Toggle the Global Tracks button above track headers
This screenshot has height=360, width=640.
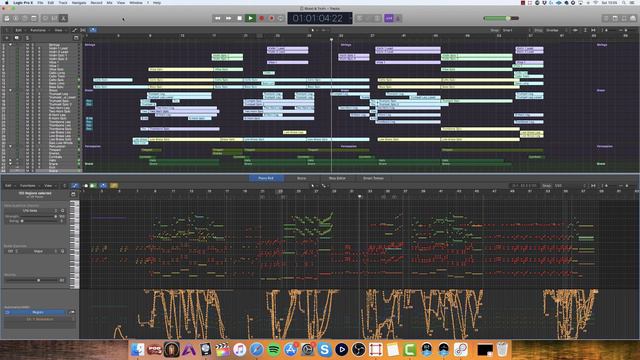(76, 38)
